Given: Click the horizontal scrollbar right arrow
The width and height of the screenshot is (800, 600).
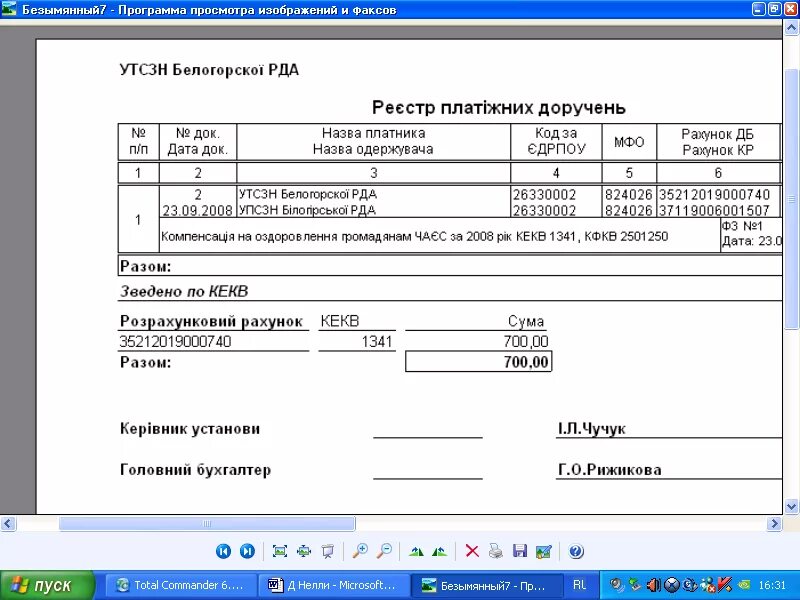Looking at the screenshot, I should (774, 523).
